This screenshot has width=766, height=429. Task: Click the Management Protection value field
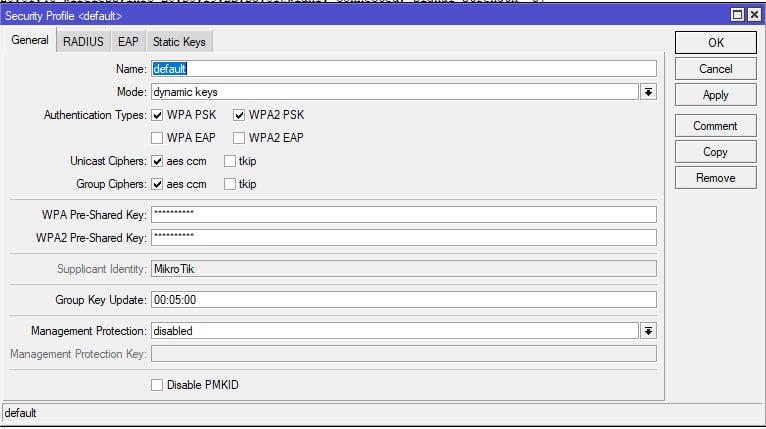395,331
